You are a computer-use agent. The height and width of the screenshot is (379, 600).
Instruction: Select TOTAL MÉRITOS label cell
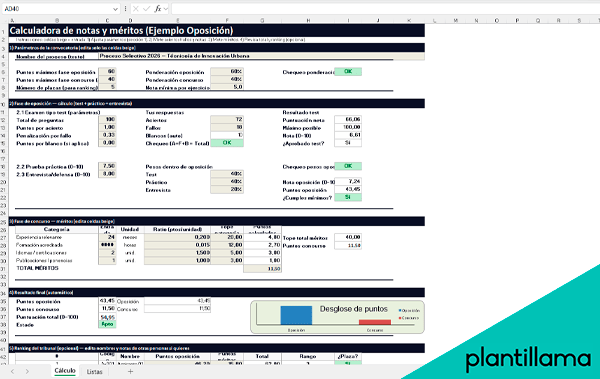(x=57, y=268)
